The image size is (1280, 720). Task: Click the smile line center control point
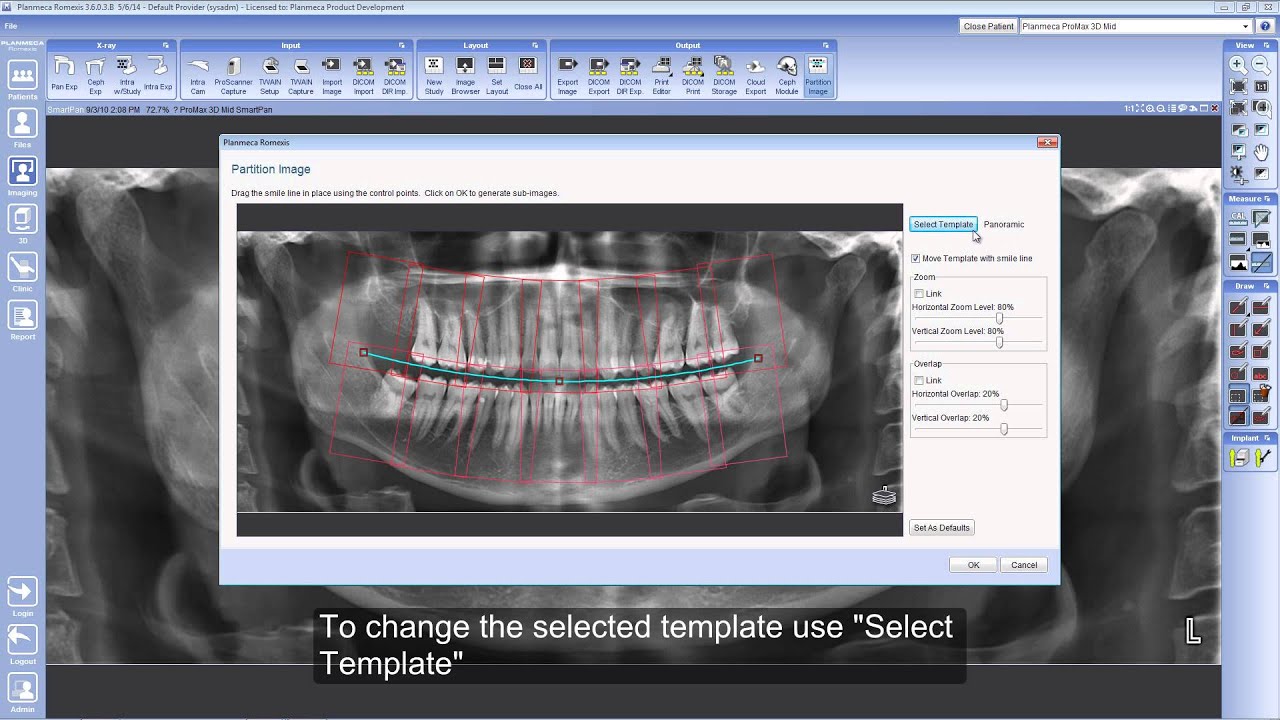558,381
